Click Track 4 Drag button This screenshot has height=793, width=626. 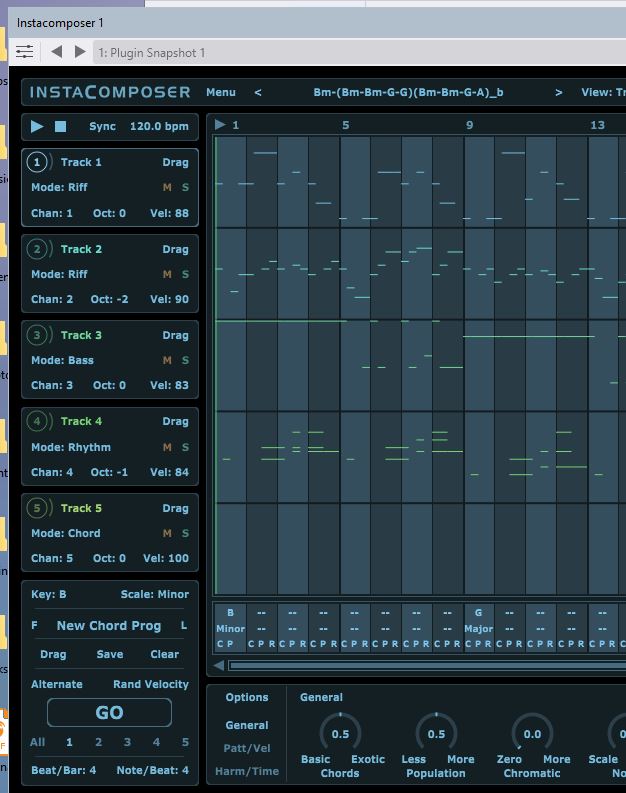point(175,421)
